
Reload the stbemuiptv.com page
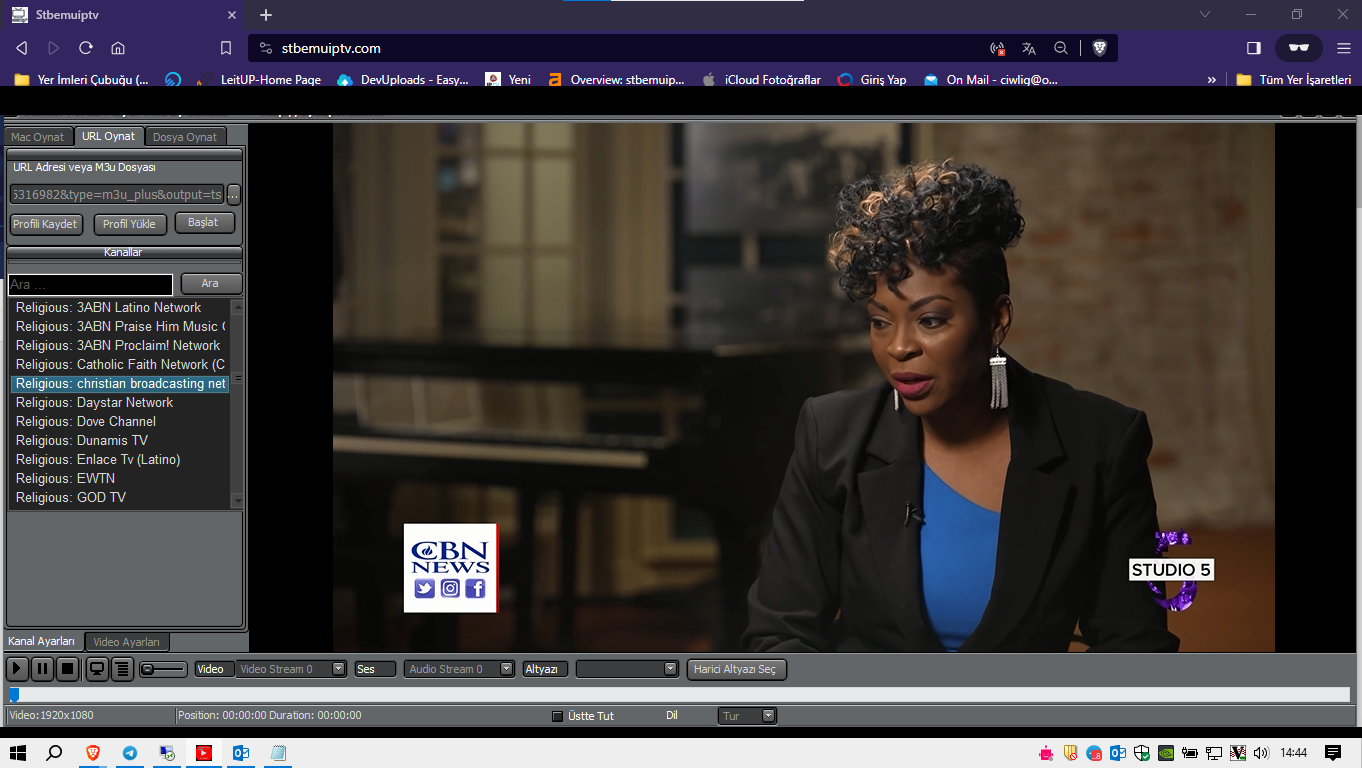click(86, 48)
